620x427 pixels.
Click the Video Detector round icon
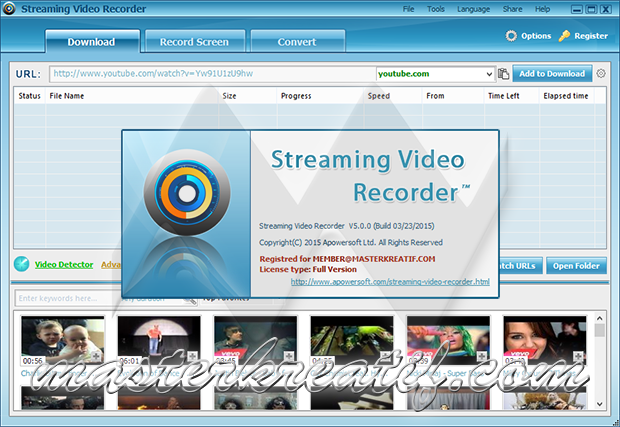point(21,264)
